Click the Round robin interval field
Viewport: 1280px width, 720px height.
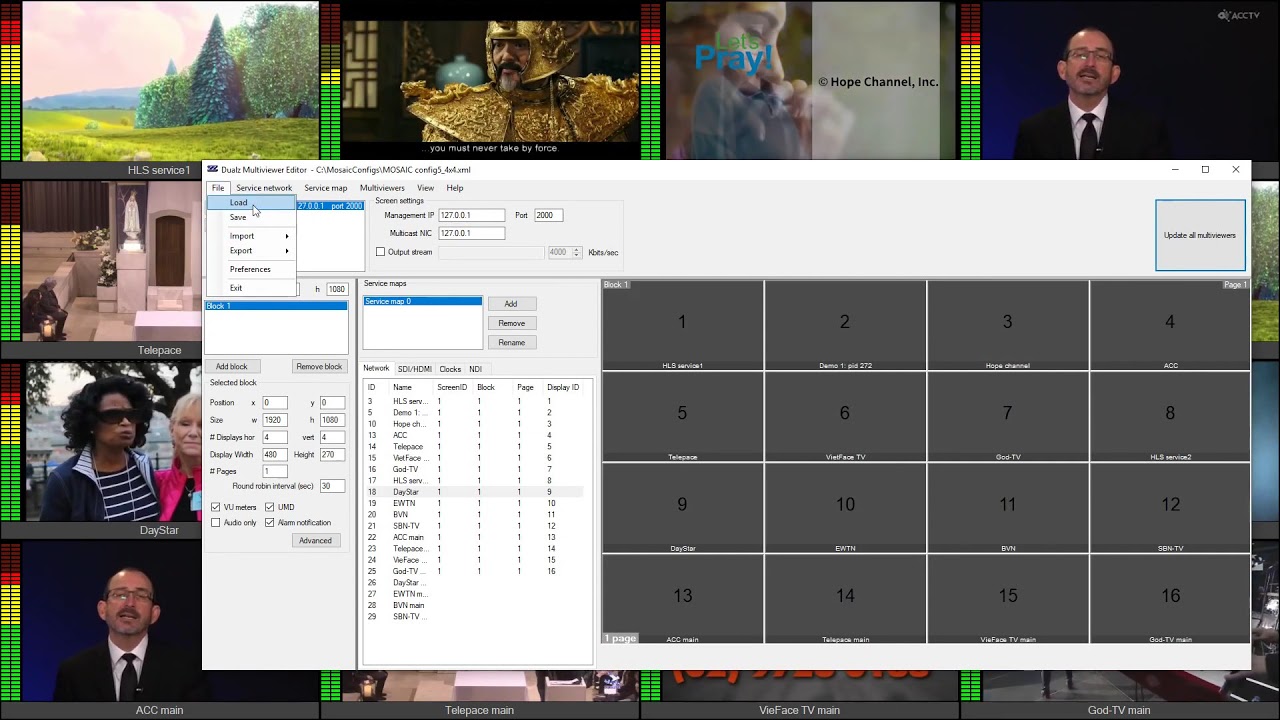[332, 486]
